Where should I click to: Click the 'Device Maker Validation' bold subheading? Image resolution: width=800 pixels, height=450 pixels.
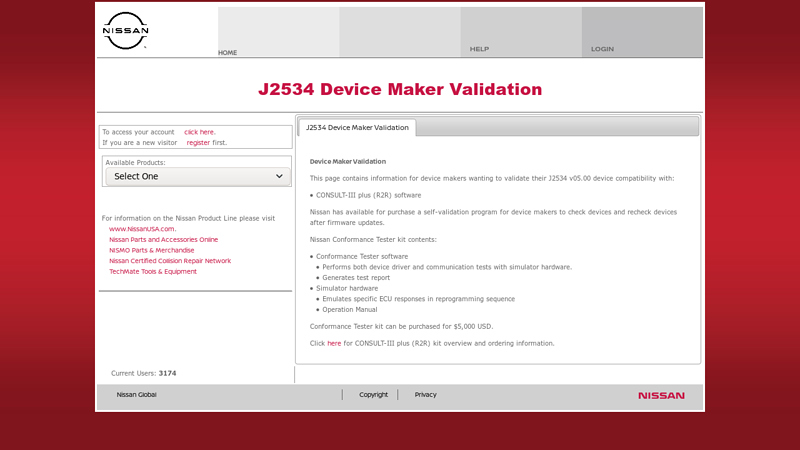[347, 161]
